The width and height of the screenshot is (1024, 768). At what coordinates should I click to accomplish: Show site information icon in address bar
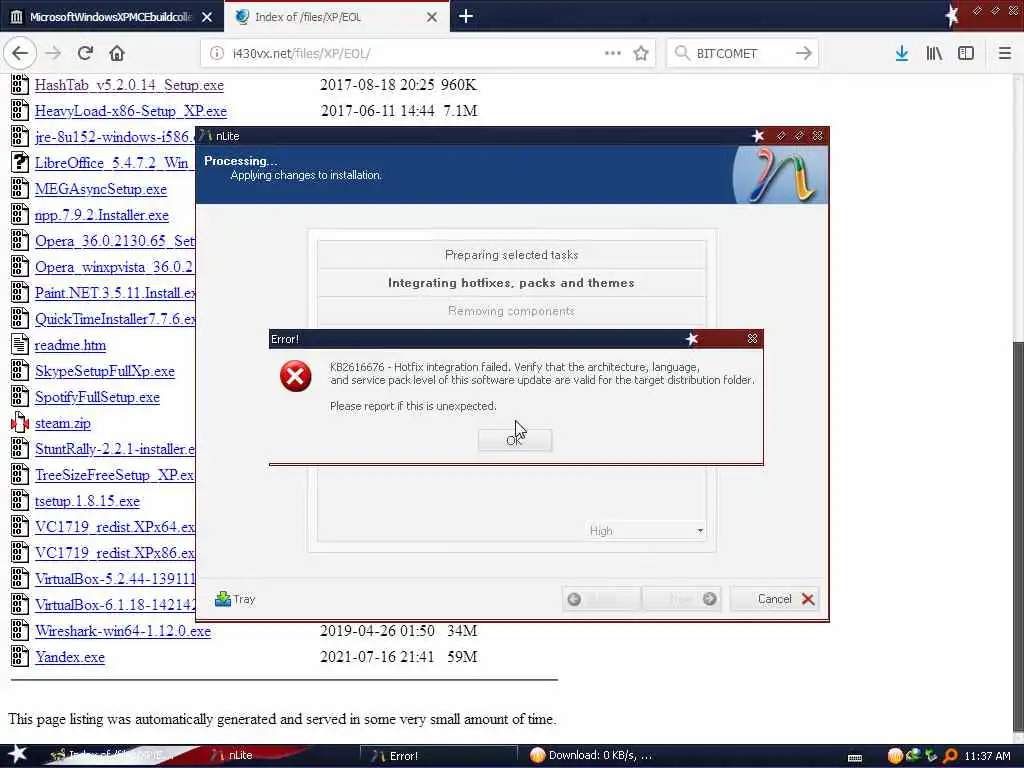[x=217, y=54]
